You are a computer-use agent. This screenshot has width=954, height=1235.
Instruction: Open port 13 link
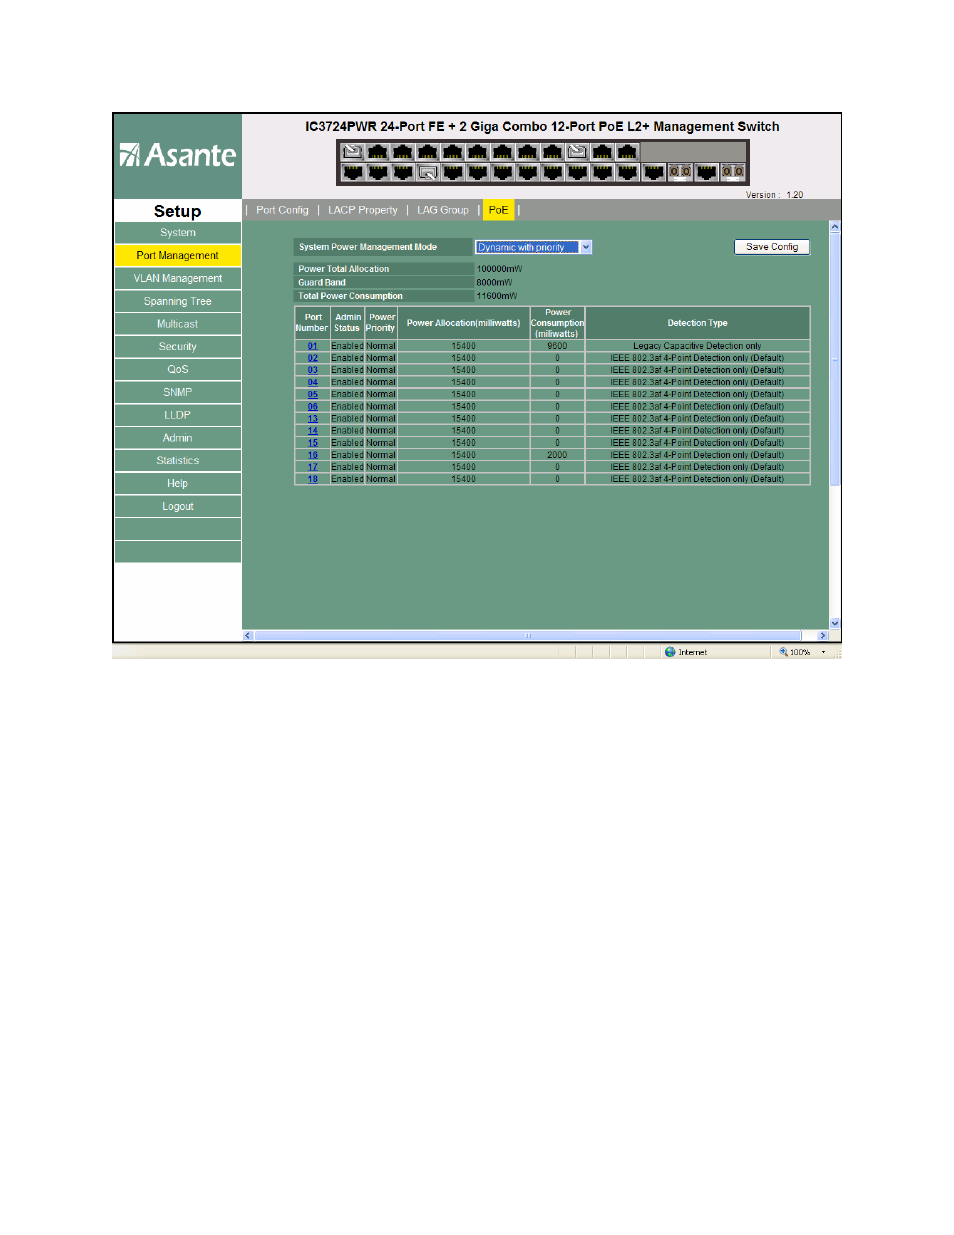(x=313, y=419)
